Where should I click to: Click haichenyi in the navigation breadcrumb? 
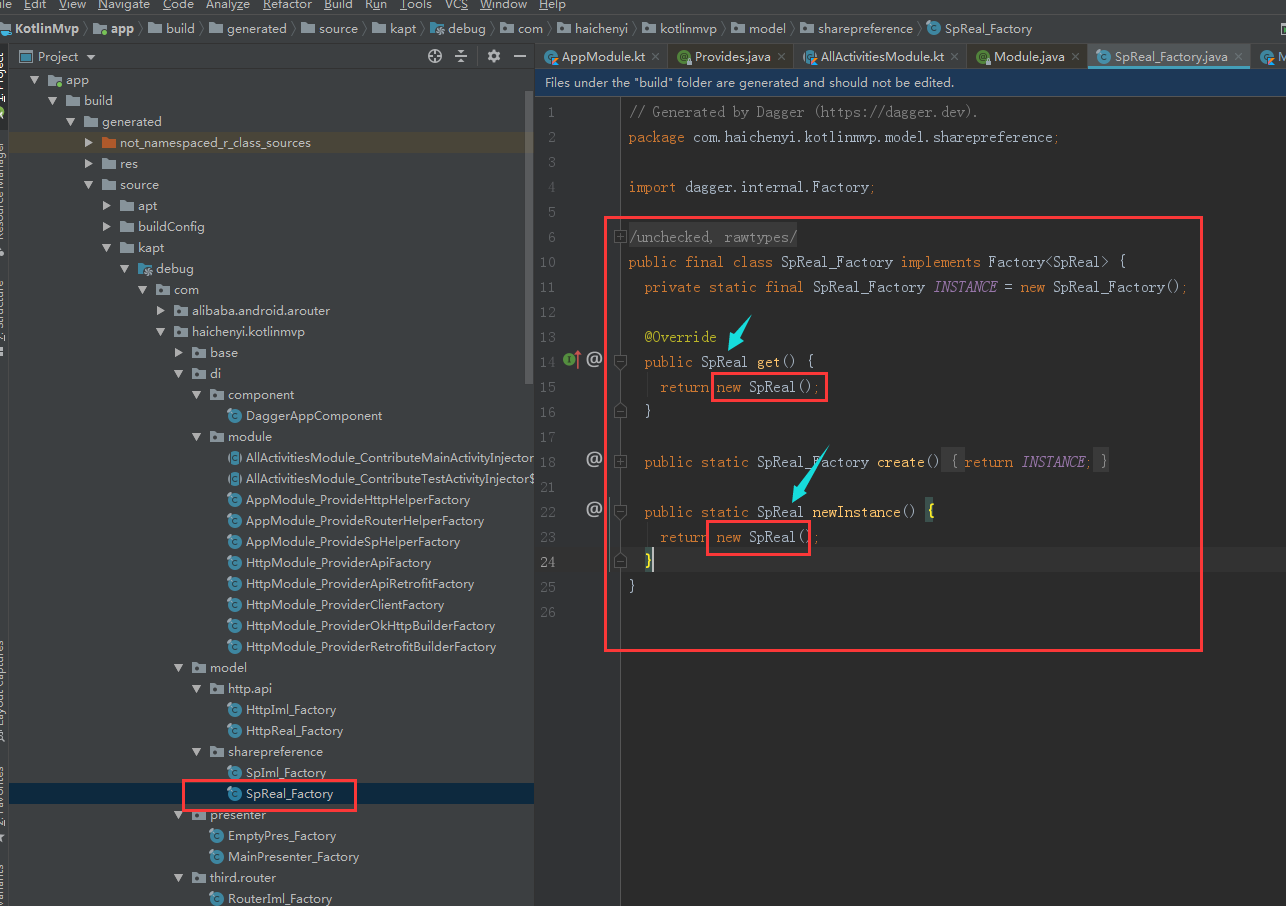coord(601,29)
